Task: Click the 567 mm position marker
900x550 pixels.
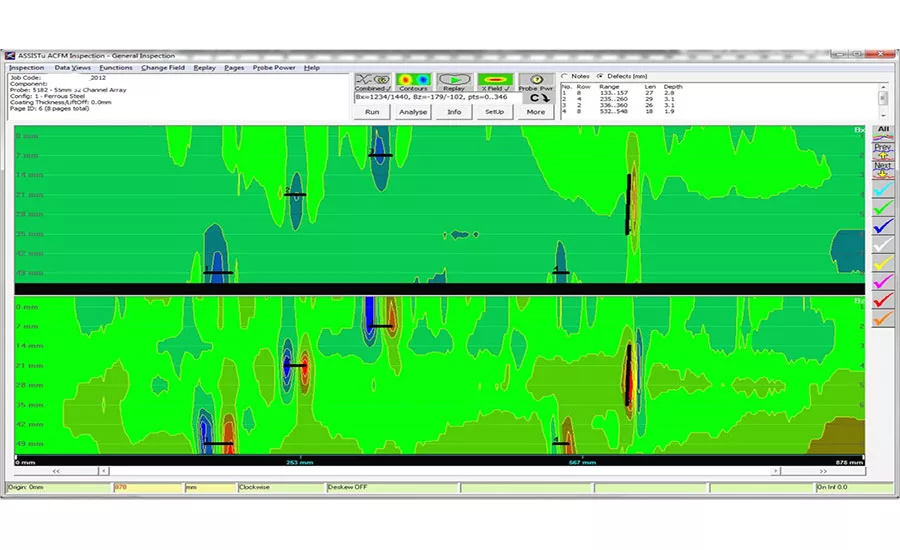Action: pos(582,462)
